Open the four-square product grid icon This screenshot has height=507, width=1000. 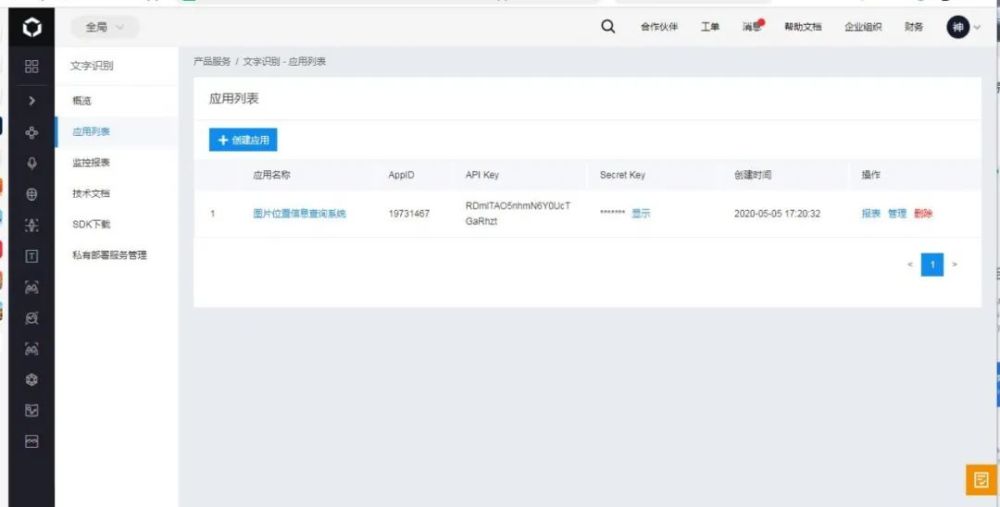[x=31, y=66]
